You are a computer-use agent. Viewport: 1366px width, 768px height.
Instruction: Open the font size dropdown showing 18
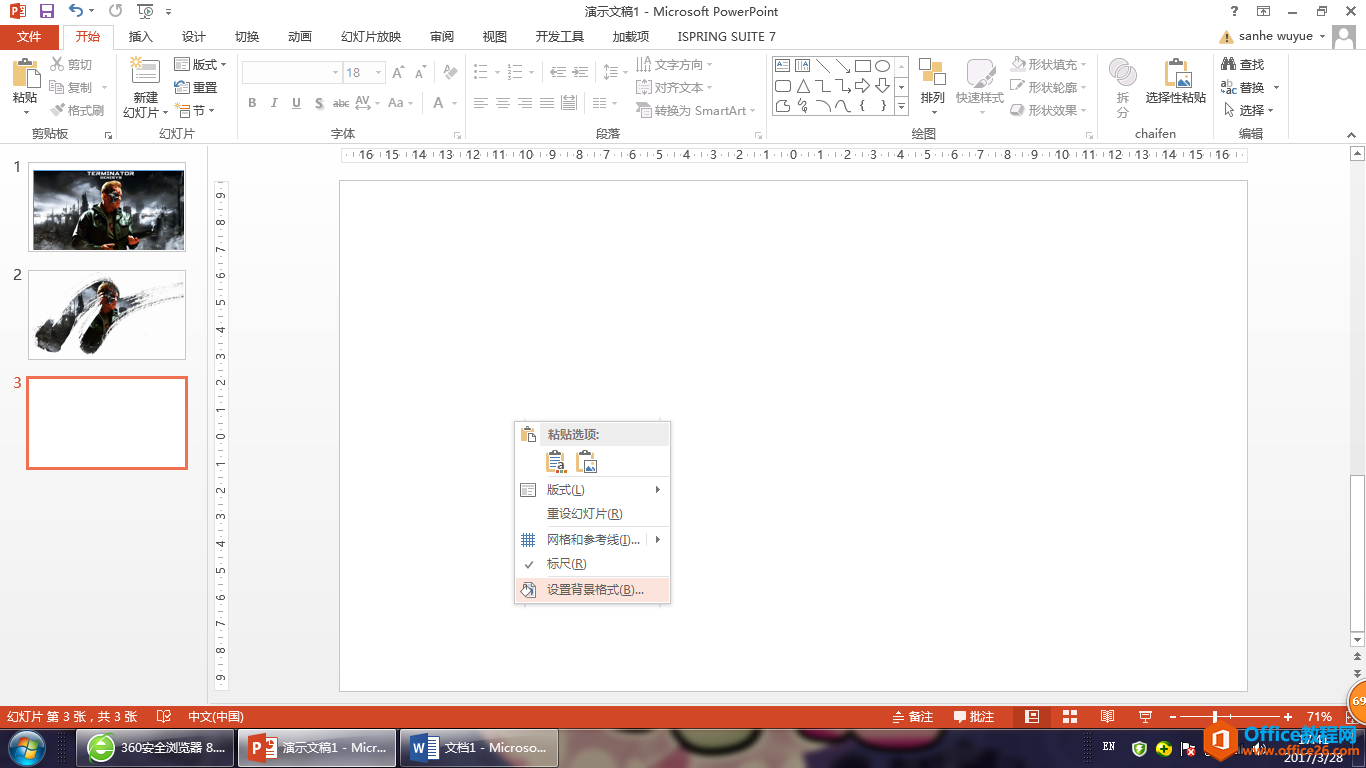tap(378, 73)
